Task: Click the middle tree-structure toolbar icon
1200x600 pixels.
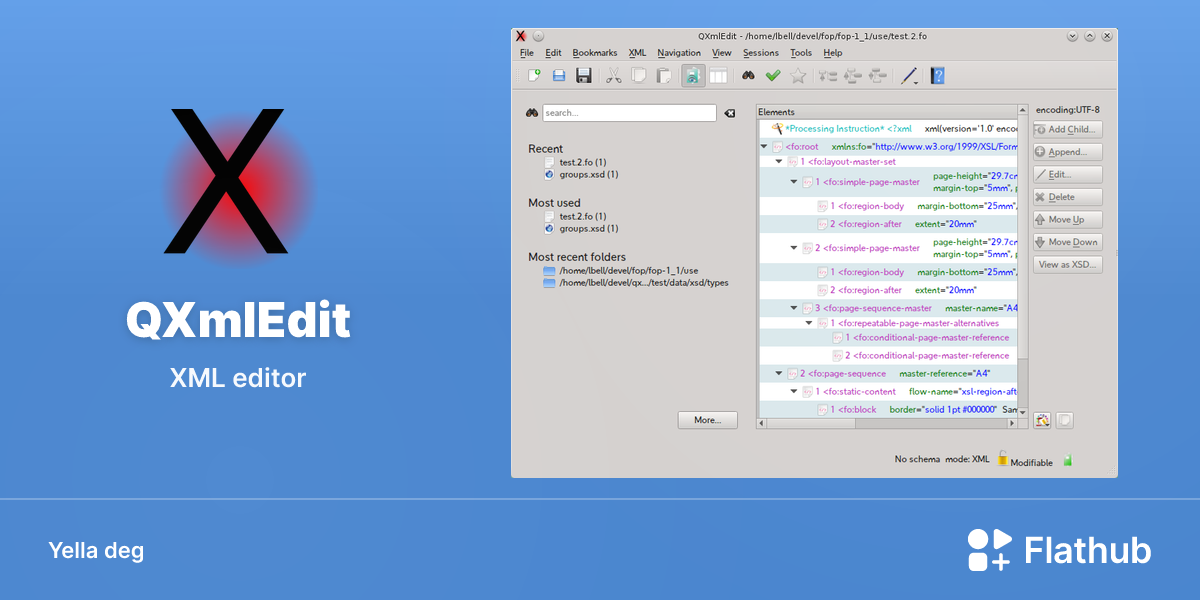Action: 853,75
